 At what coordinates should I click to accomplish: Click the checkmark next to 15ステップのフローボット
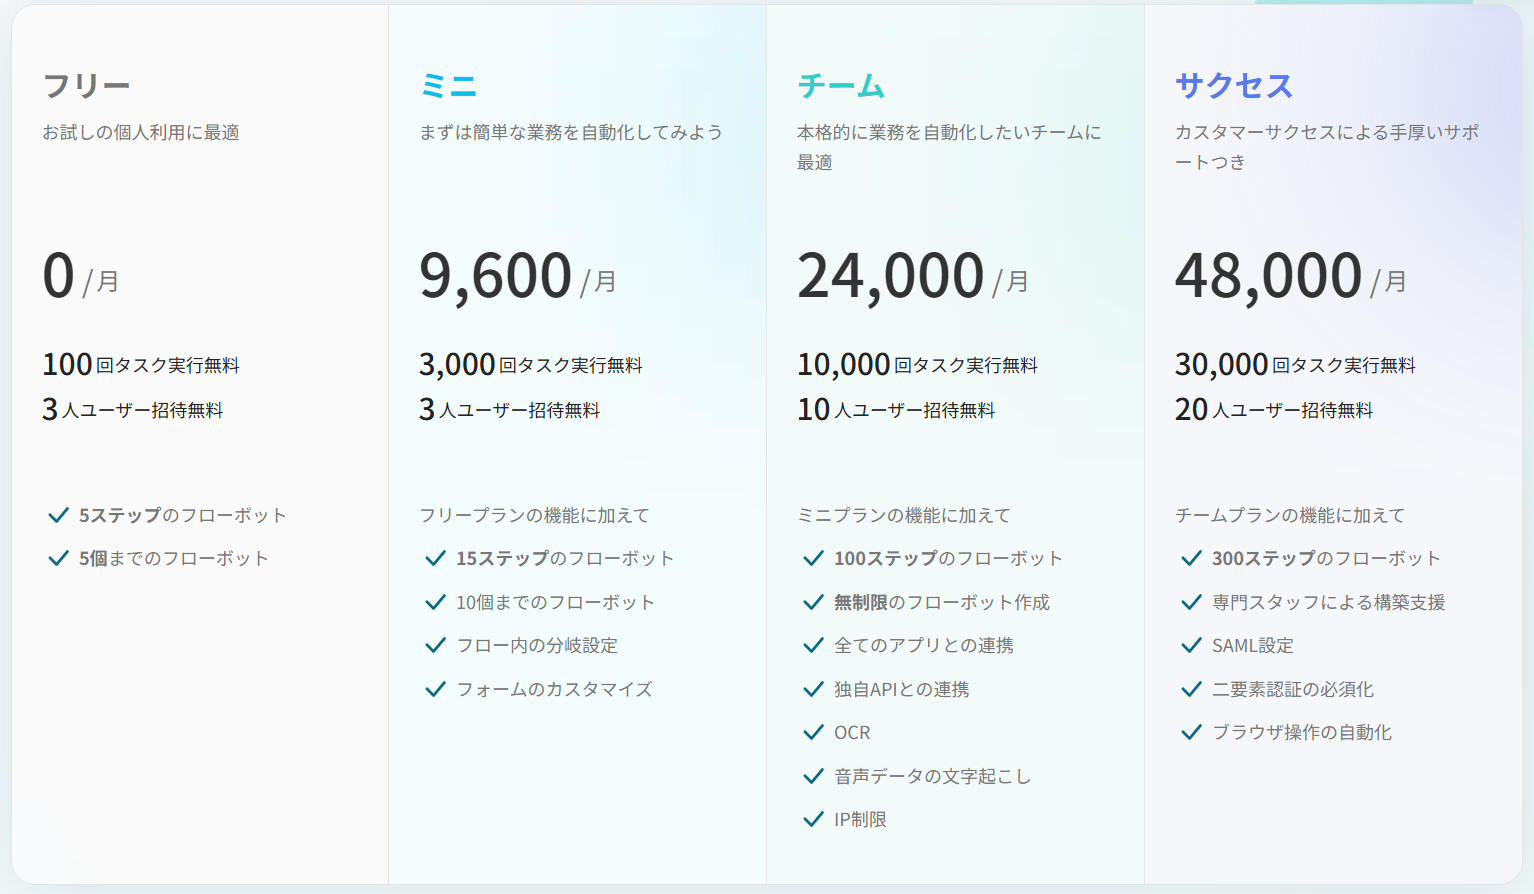pos(435,558)
